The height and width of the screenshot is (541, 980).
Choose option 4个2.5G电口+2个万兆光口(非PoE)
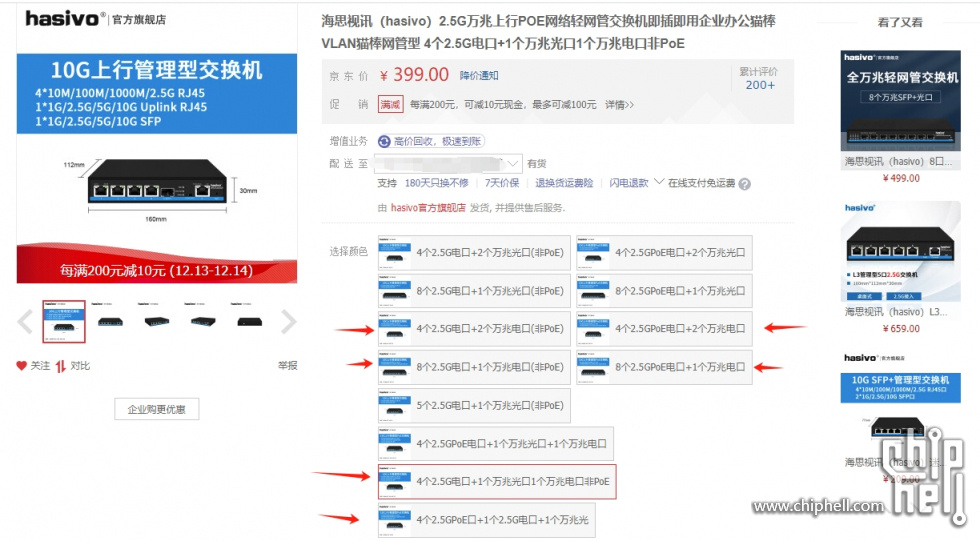[474, 252]
